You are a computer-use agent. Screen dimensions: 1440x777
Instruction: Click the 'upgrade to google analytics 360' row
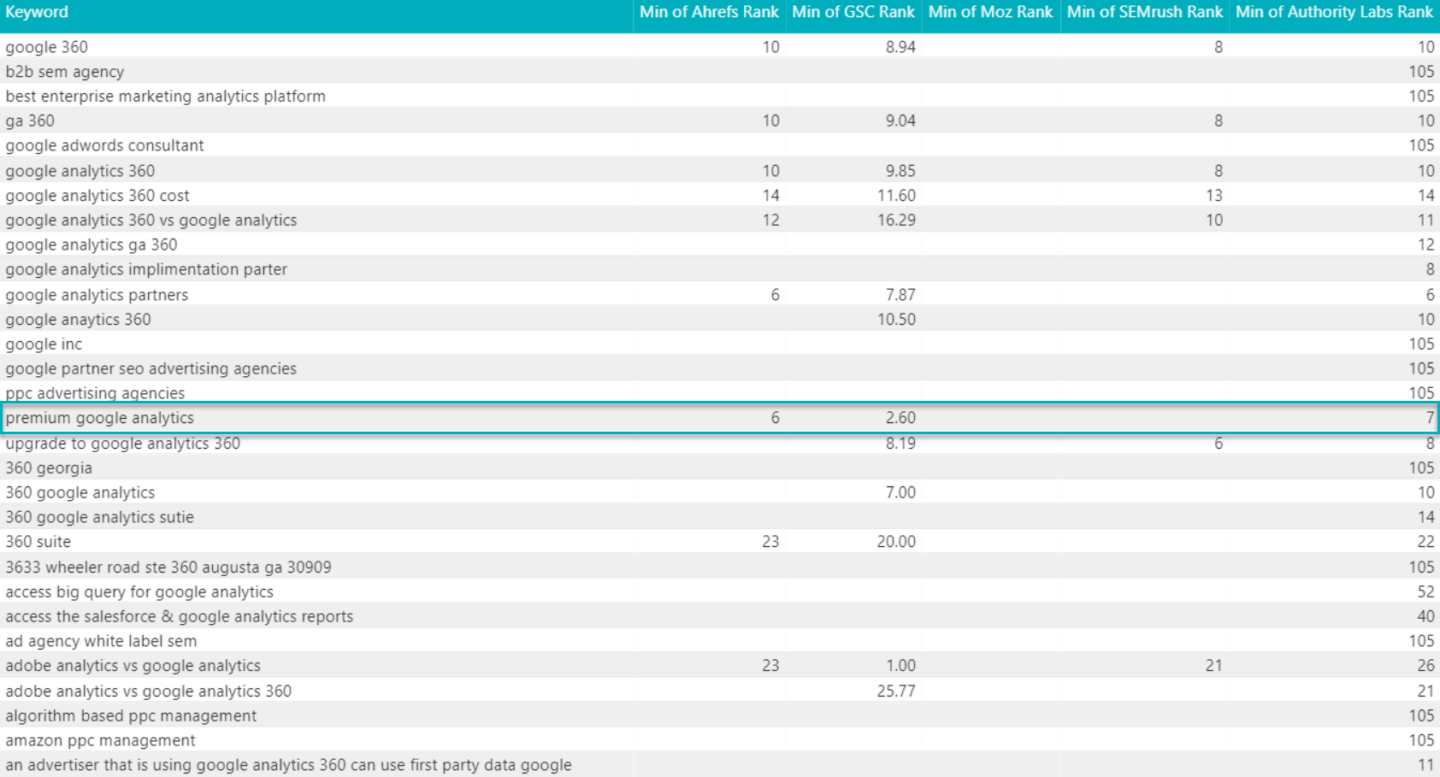[x=122, y=443]
